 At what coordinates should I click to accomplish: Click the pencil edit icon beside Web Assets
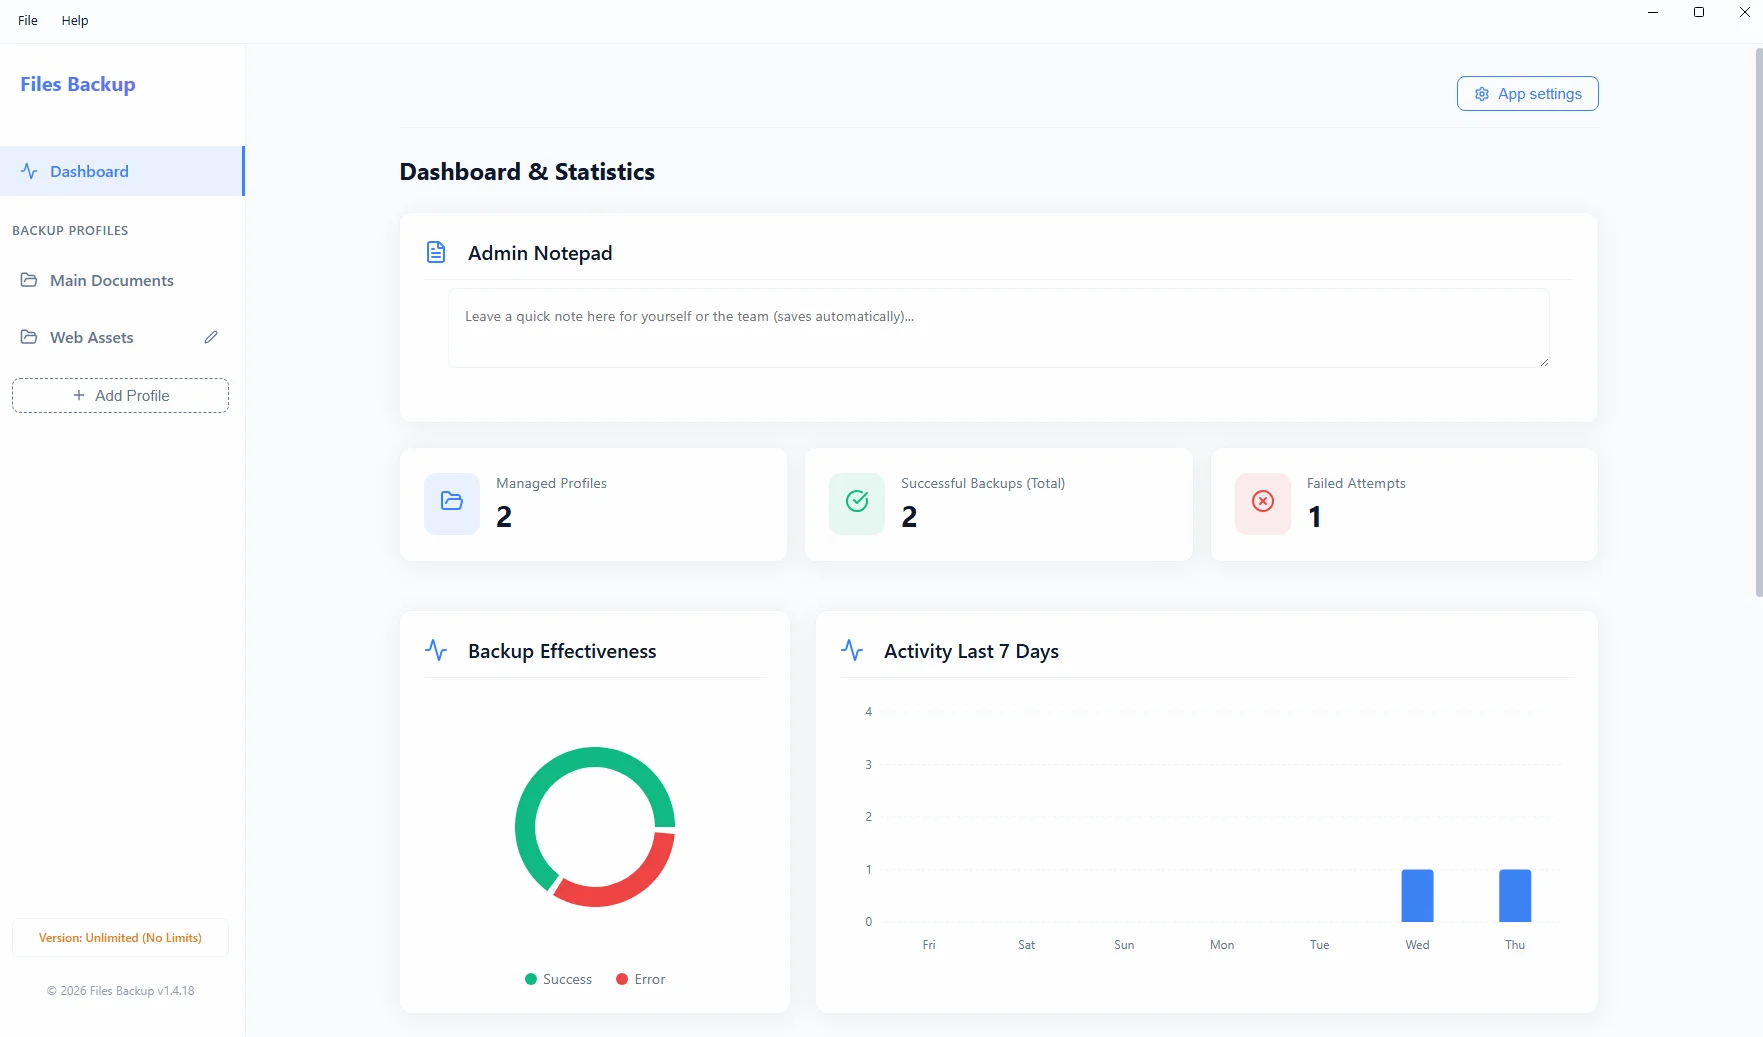(x=211, y=337)
